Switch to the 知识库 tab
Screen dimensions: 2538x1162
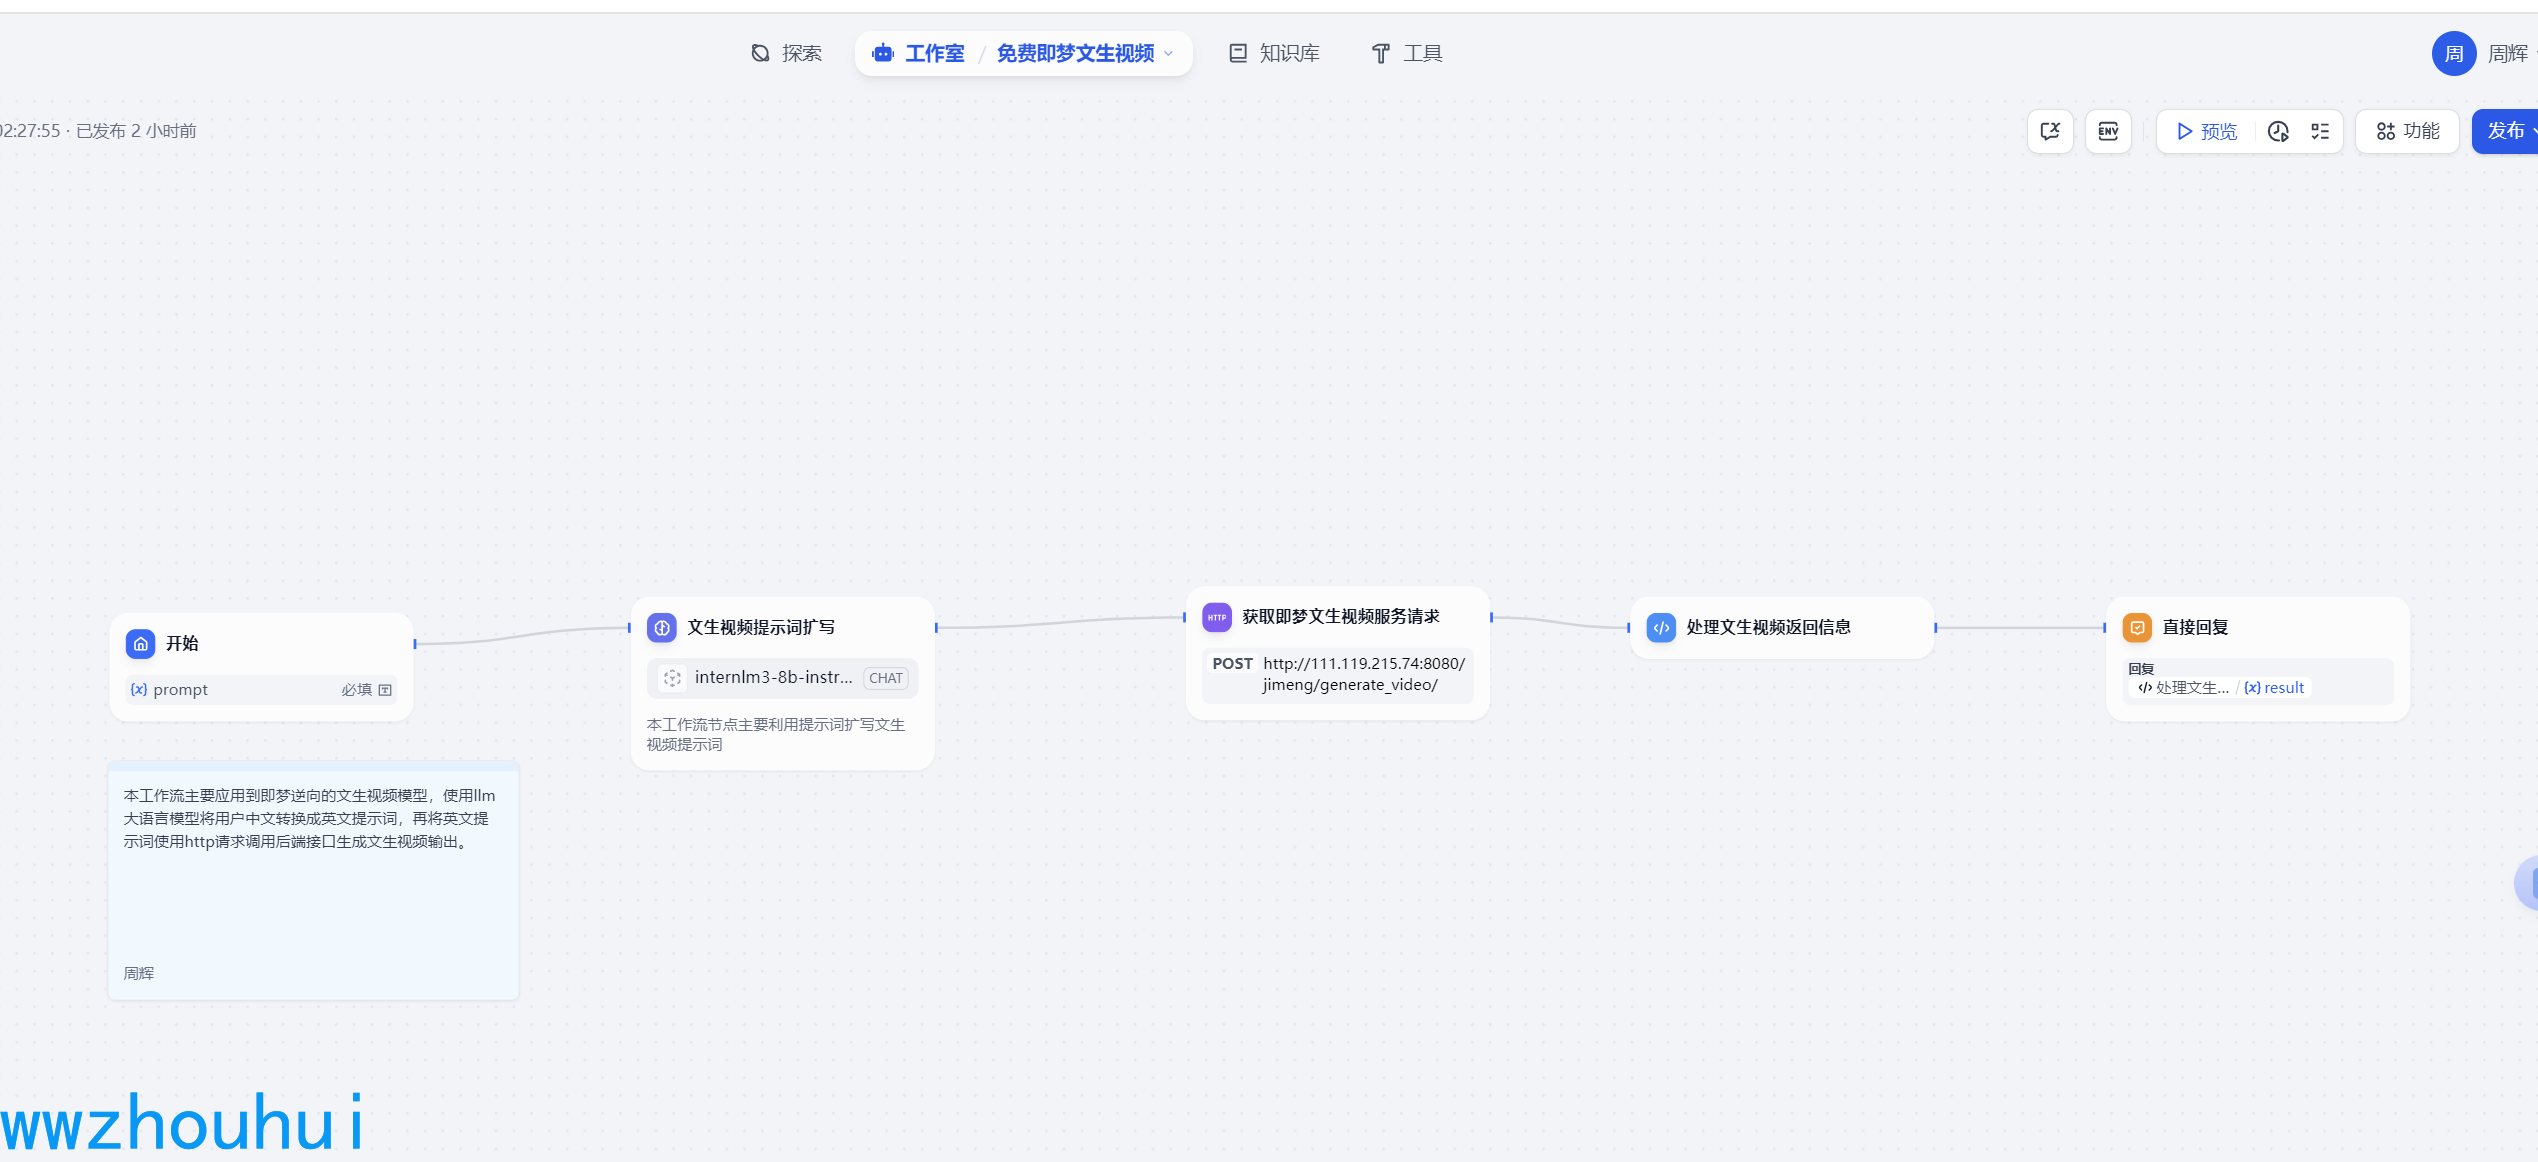coord(1274,54)
